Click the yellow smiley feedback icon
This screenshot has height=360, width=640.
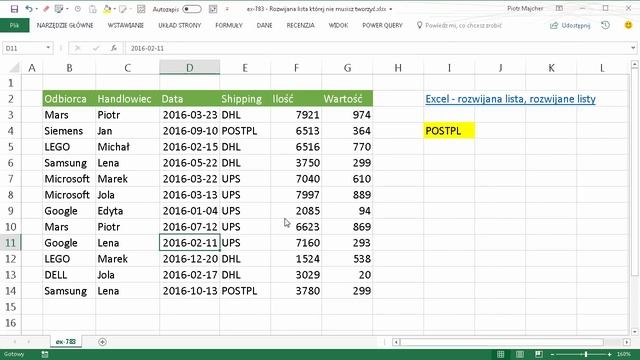pyautogui.click(x=628, y=25)
